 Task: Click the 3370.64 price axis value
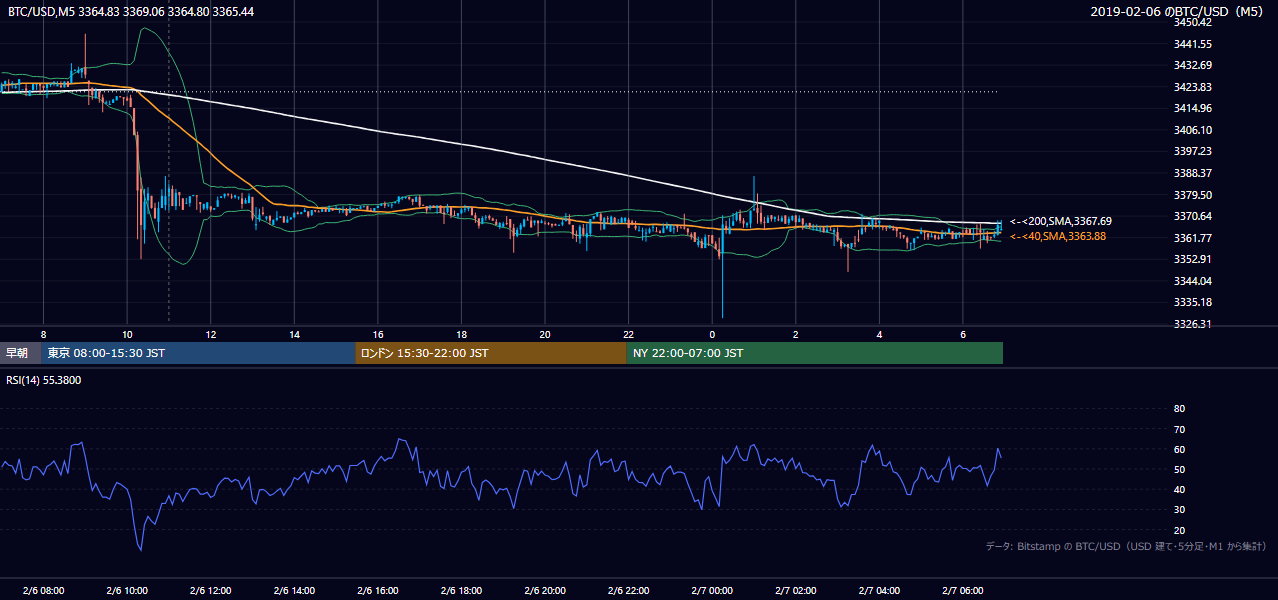1193,216
